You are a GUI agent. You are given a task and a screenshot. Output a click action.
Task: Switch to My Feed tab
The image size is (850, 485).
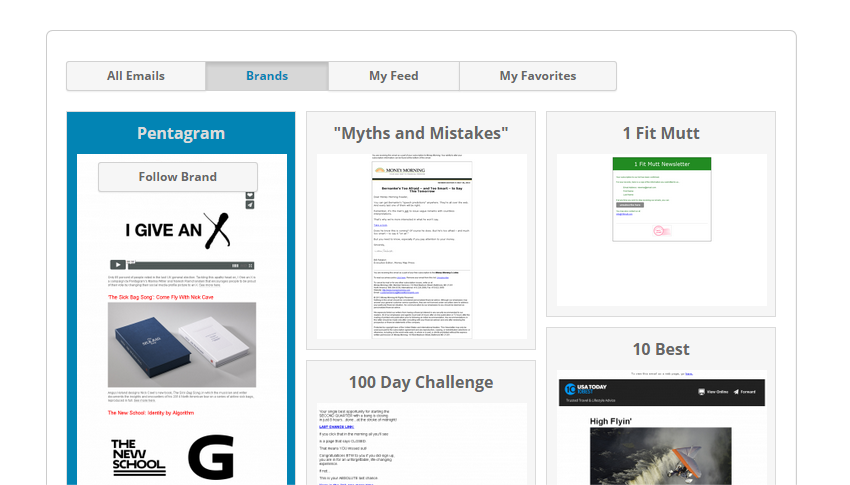pyautogui.click(x=394, y=76)
